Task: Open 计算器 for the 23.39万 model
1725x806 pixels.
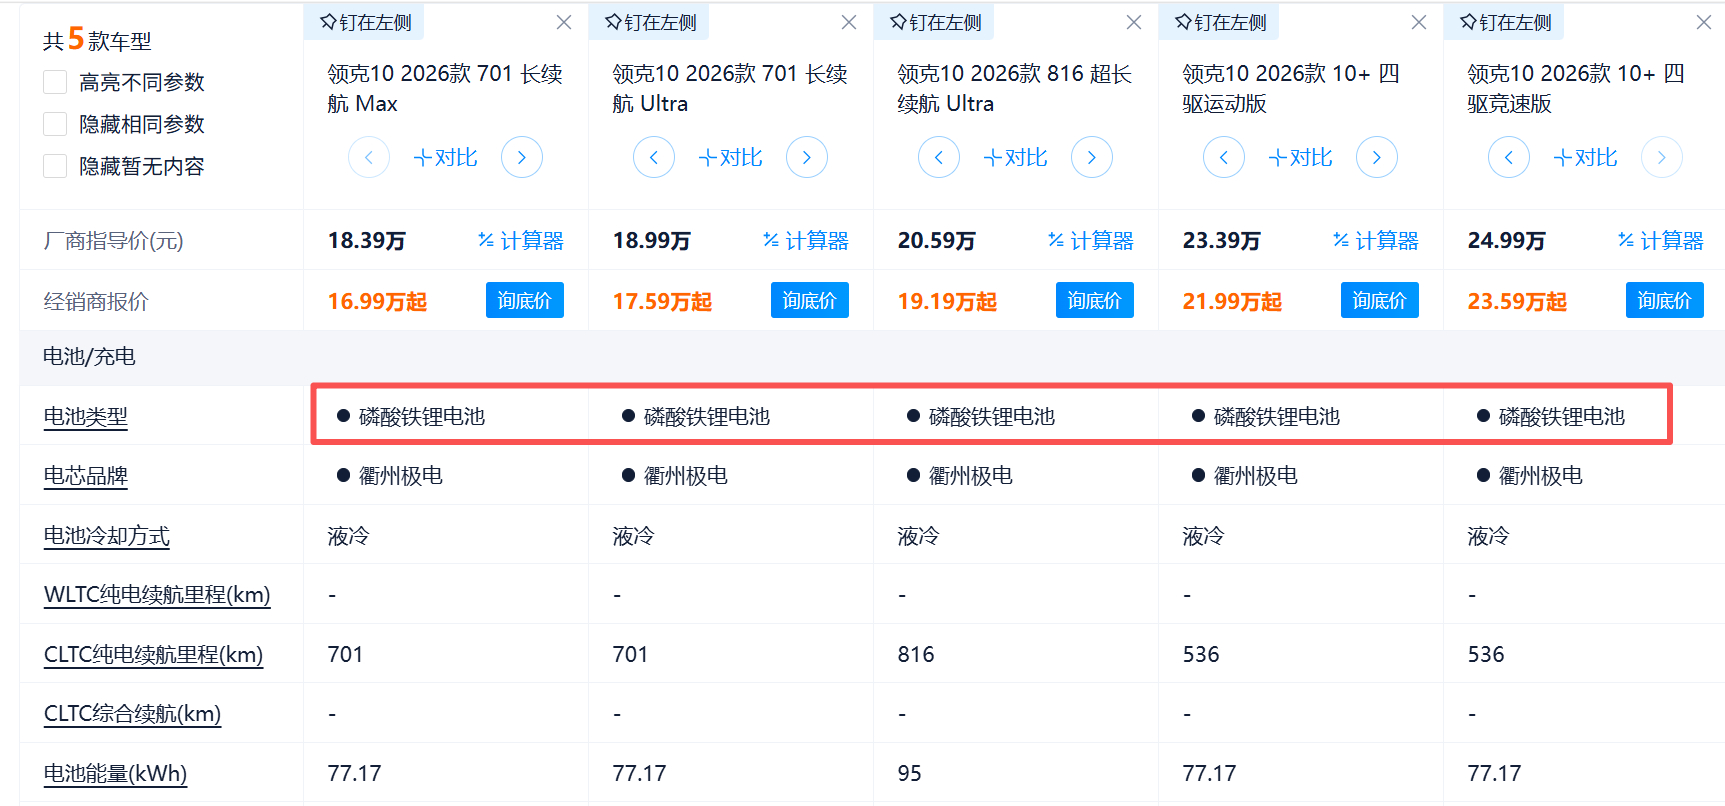Action: (1376, 241)
